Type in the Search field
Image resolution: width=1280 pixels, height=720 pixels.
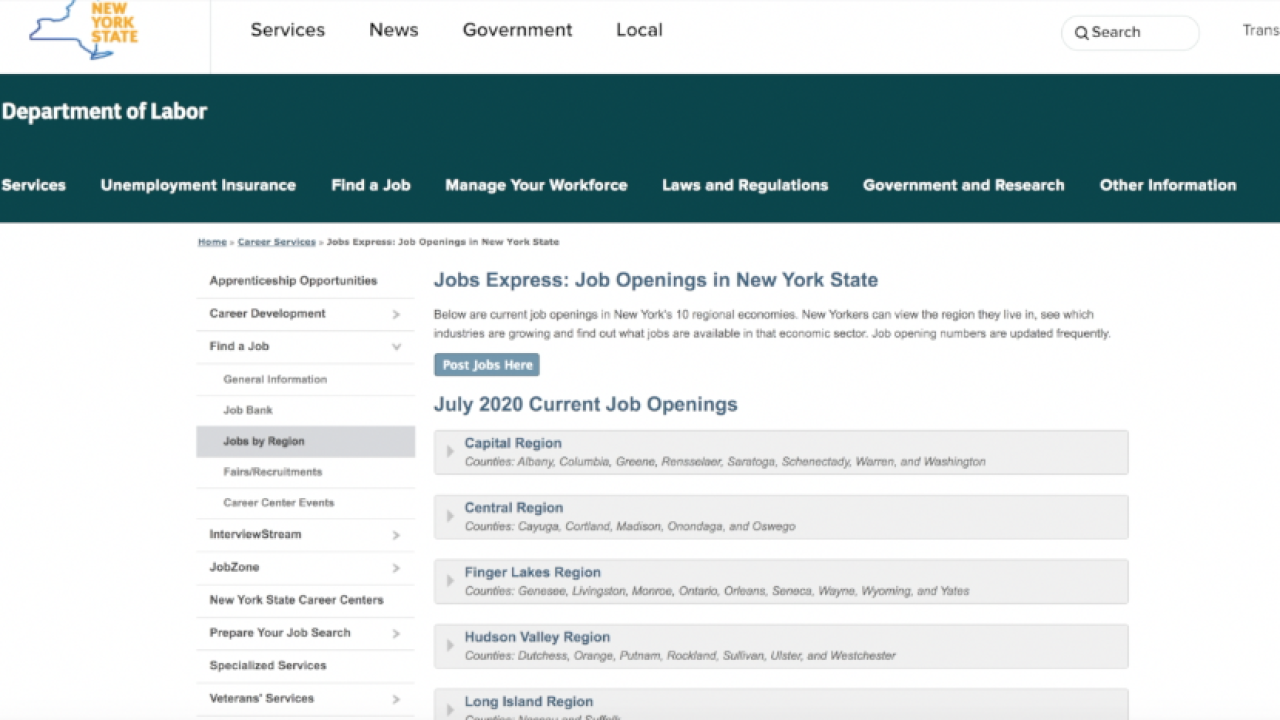pos(1140,33)
